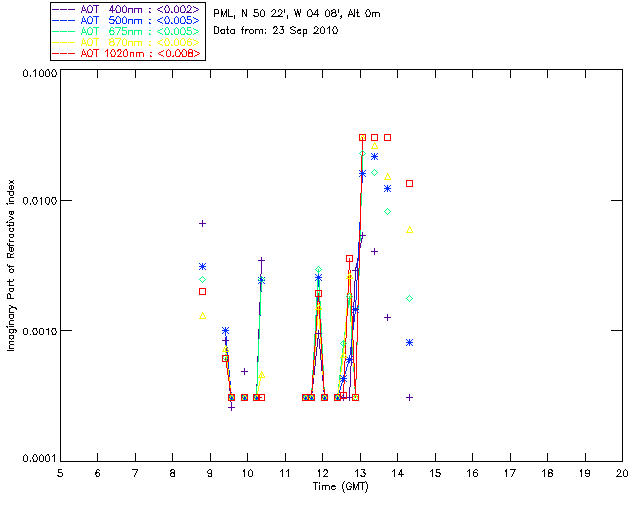This screenshot has width=640, height=512.
Task: Click the x-axis tick label 18
Action: point(547,473)
